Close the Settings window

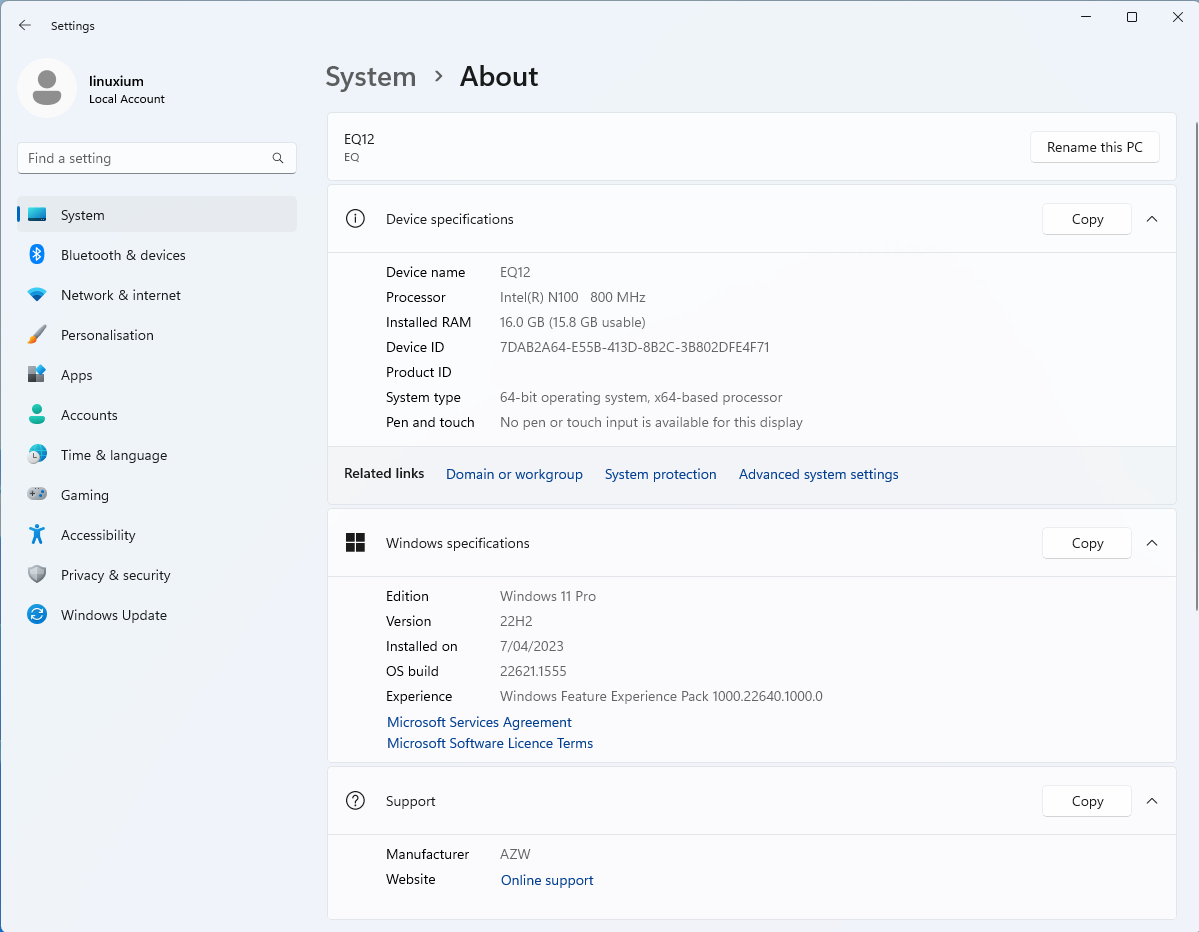point(1178,17)
